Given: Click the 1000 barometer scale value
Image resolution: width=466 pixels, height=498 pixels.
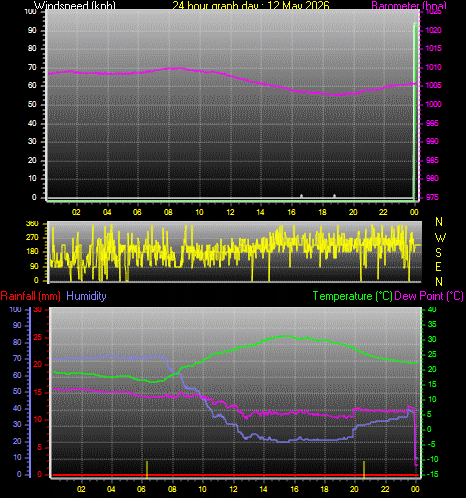Looking at the screenshot, I should click(433, 104).
